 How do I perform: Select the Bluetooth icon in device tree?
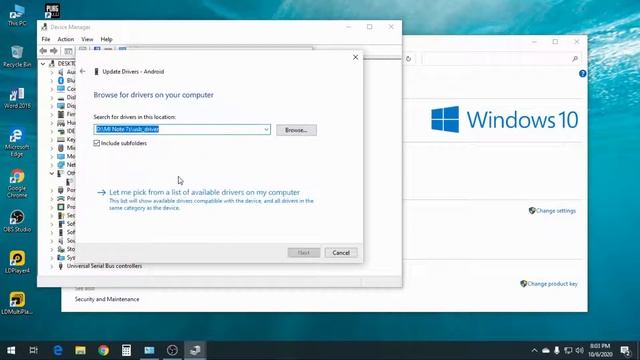pos(61,80)
